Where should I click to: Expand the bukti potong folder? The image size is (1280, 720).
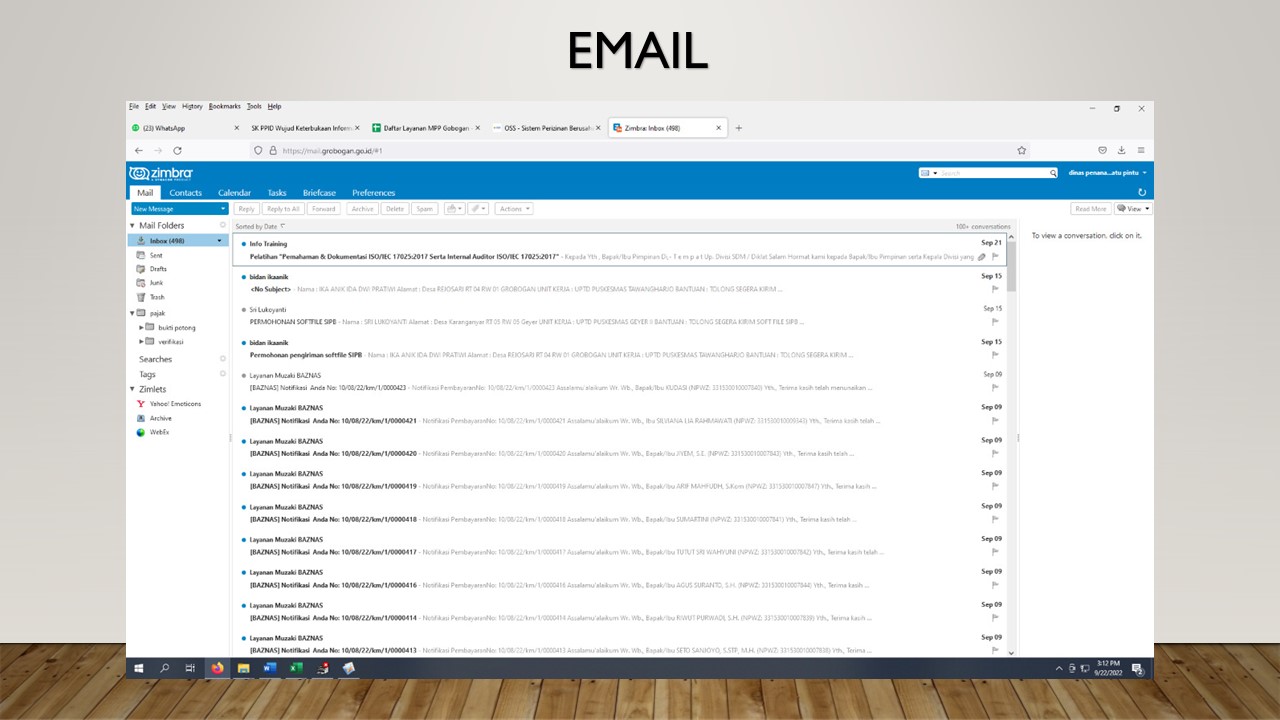(141, 327)
